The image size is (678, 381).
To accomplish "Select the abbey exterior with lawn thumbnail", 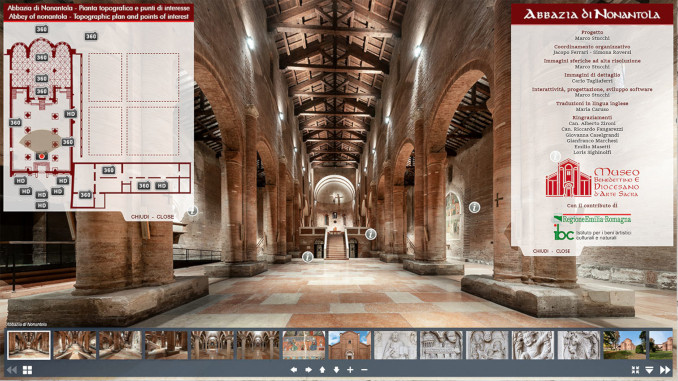I will (625, 345).
